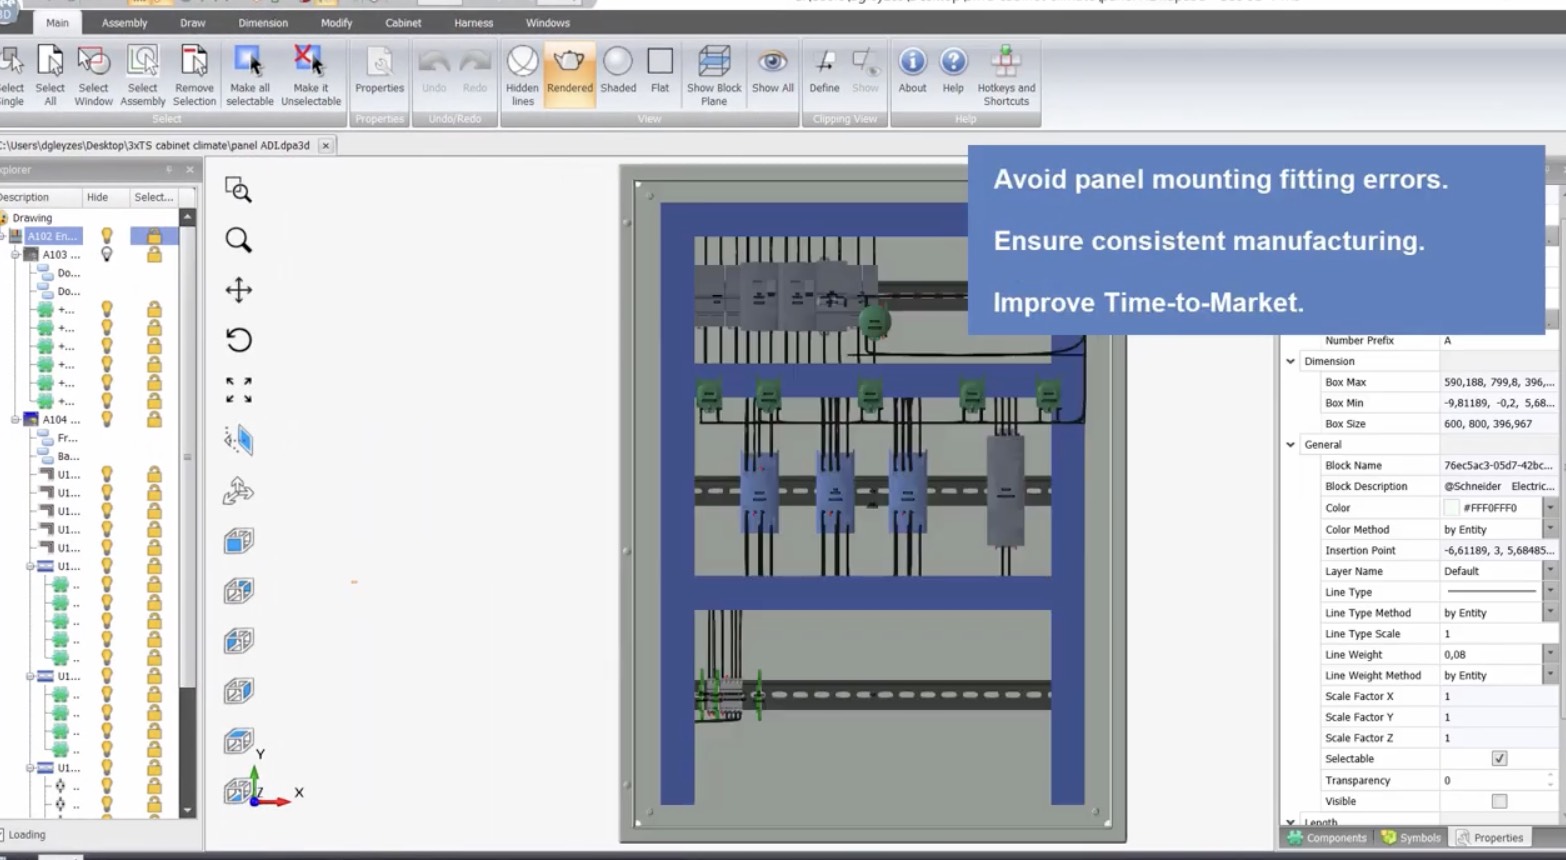1566x860 pixels.
Task: Switch to Shaded display mode
Action: pyautogui.click(x=618, y=72)
